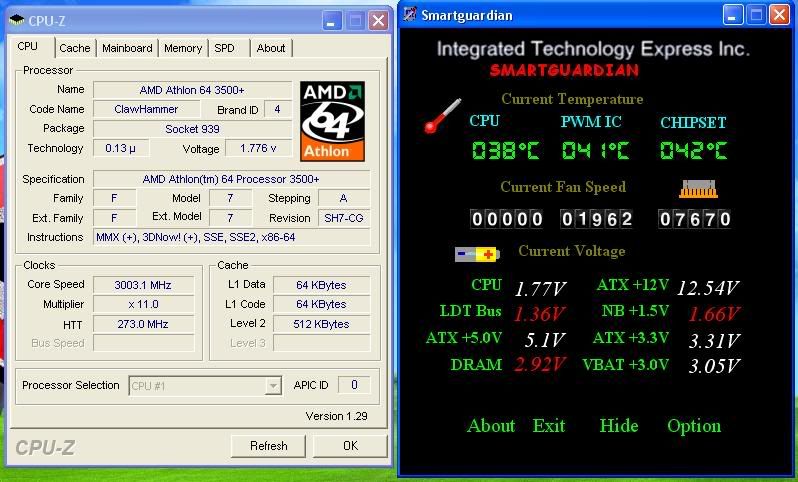
Task: Click the Specification field text
Action: (x=231, y=179)
